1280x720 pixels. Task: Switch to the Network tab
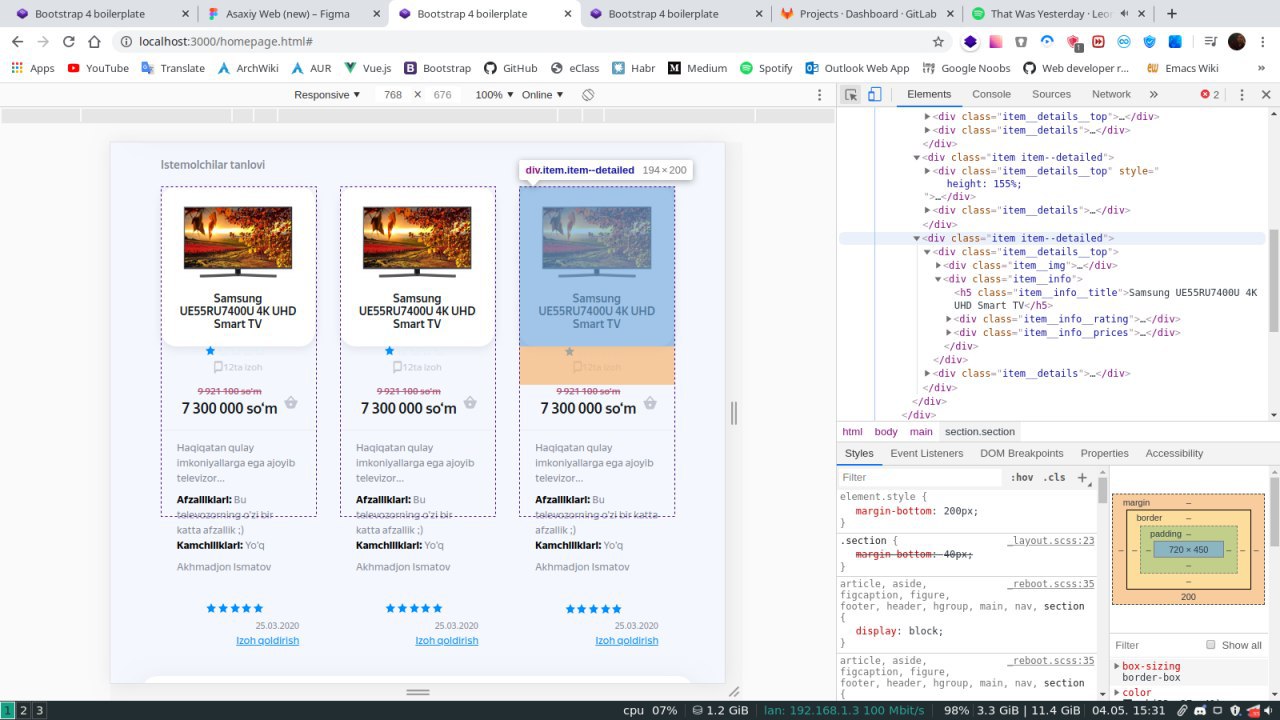coord(1111,94)
